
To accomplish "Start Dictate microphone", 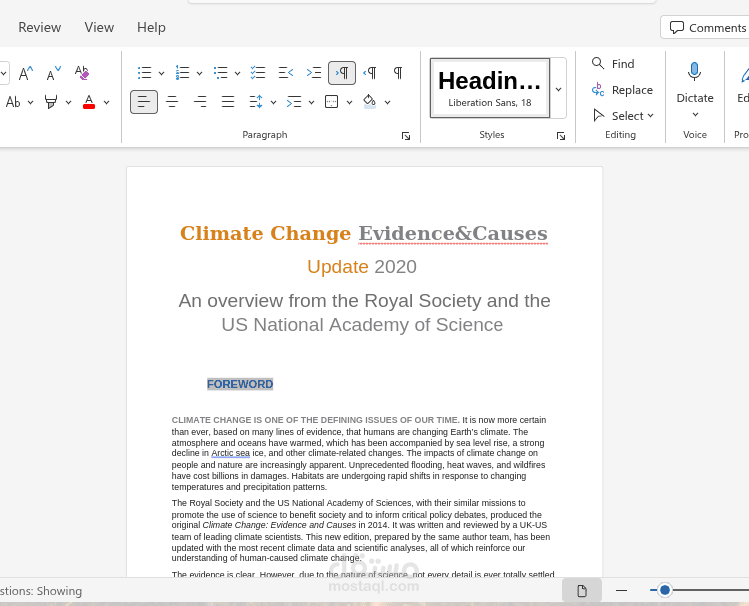I will (695, 80).
